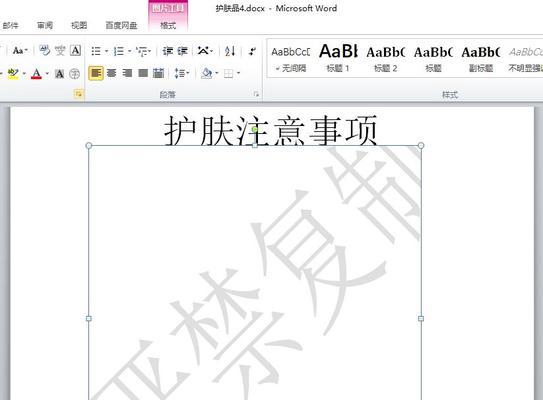Open the 百度网盘 ribbon tab
The image size is (543, 400).
click(121, 25)
